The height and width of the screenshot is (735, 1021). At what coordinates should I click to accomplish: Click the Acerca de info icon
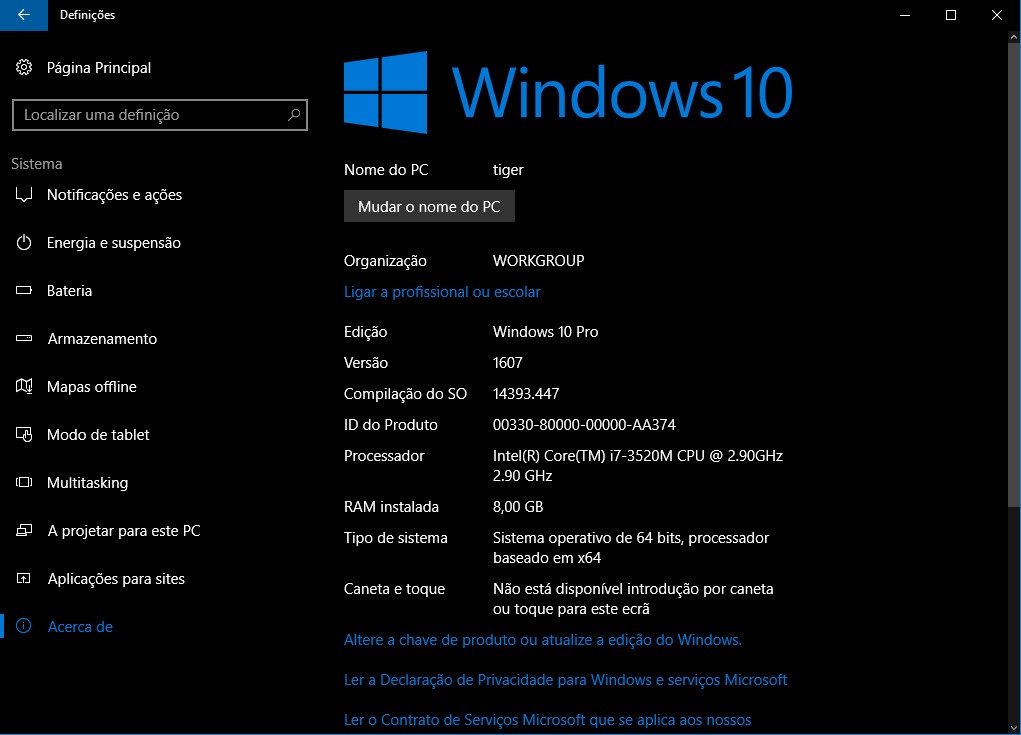(24, 626)
